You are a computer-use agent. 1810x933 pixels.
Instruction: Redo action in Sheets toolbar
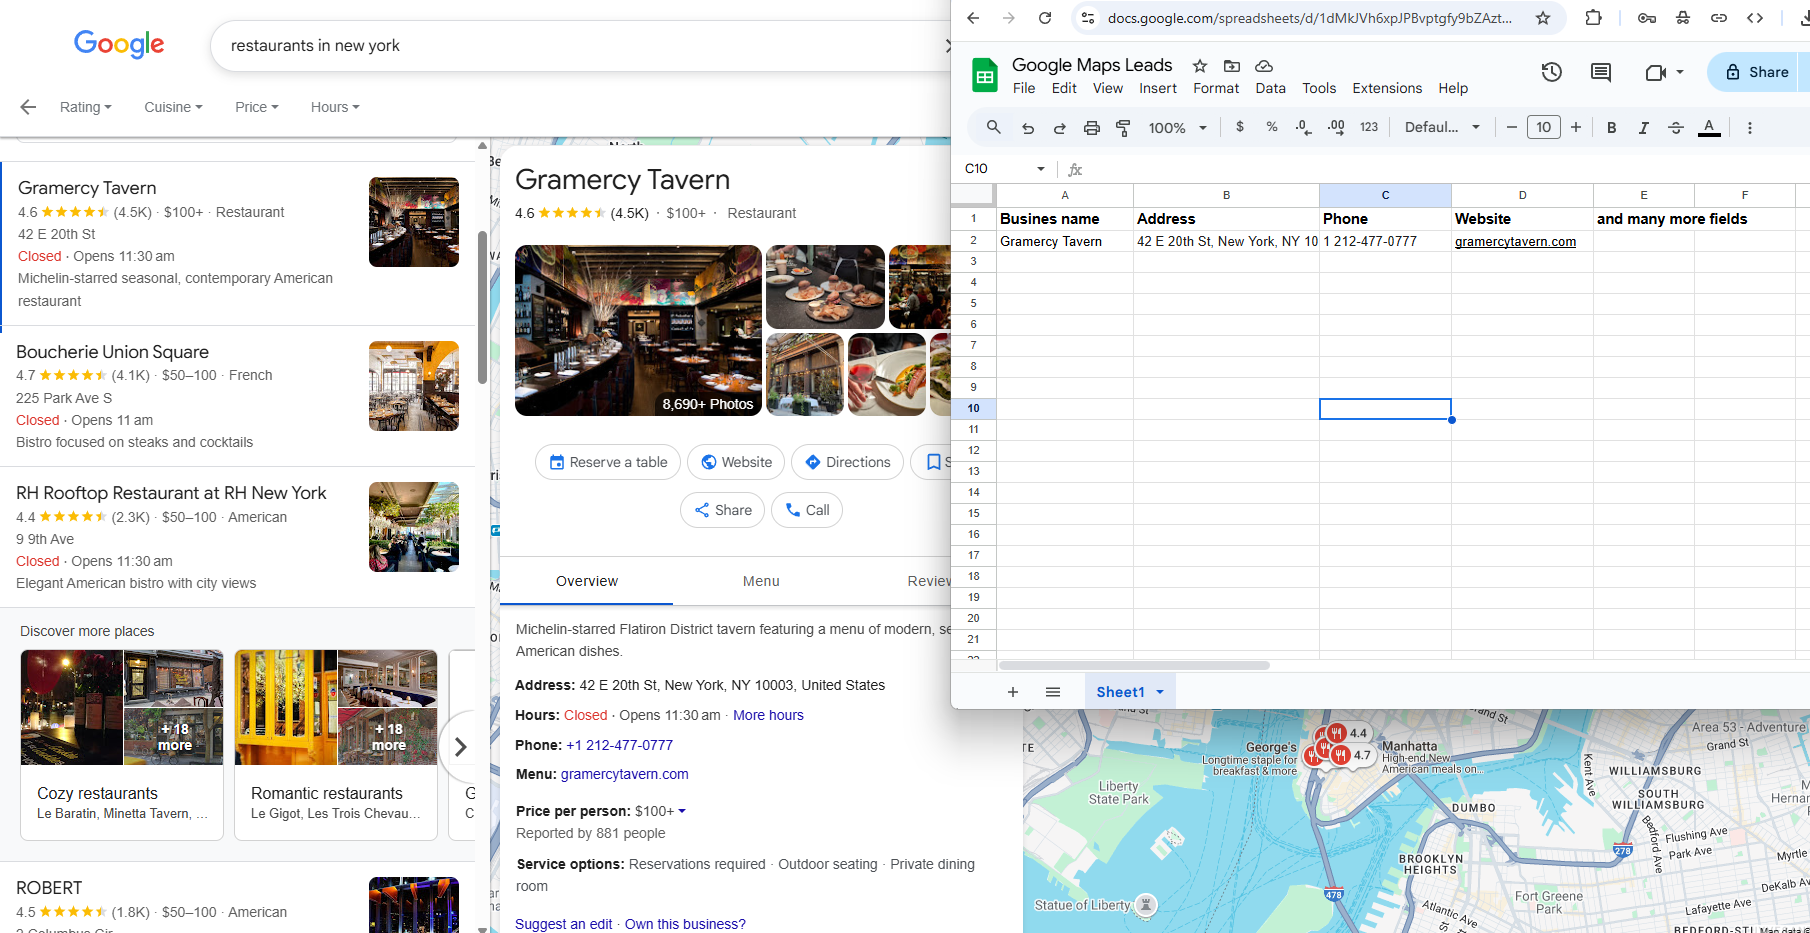coord(1060,127)
